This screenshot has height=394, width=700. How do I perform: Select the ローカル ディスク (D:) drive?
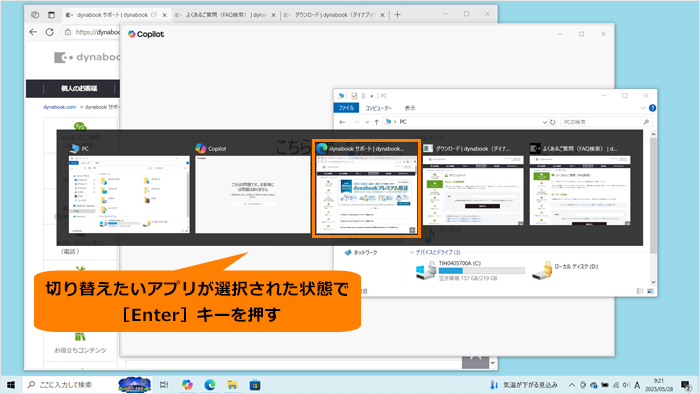click(565, 270)
